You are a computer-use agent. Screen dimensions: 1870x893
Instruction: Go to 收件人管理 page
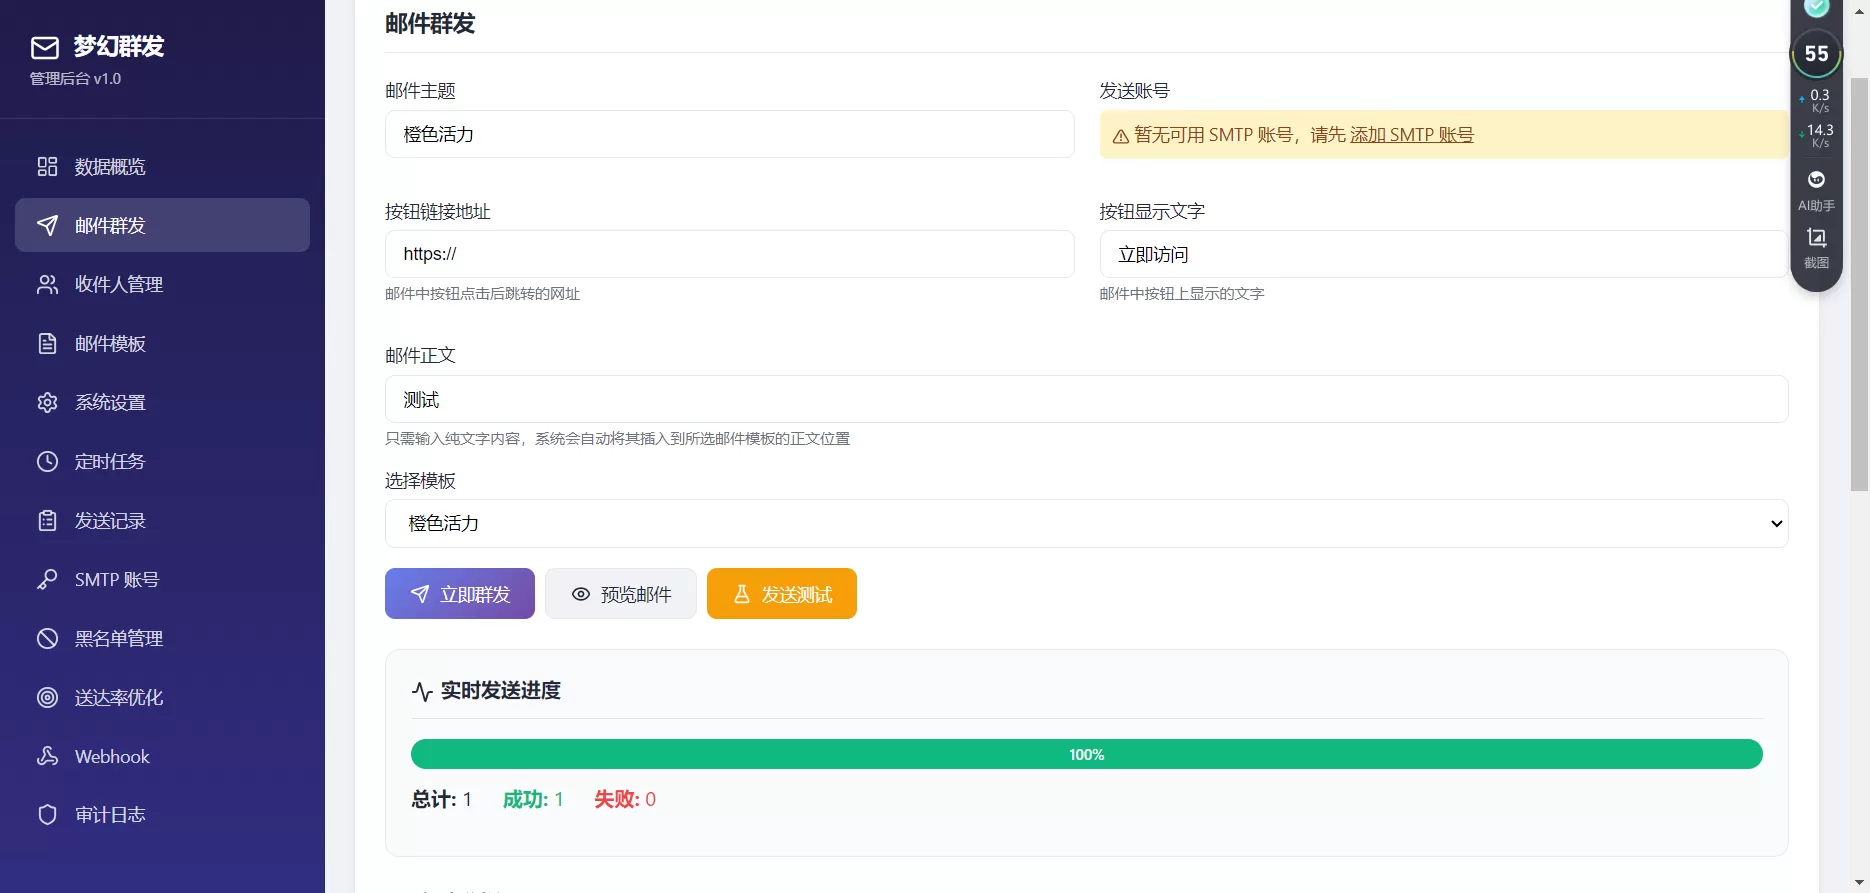(x=162, y=284)
